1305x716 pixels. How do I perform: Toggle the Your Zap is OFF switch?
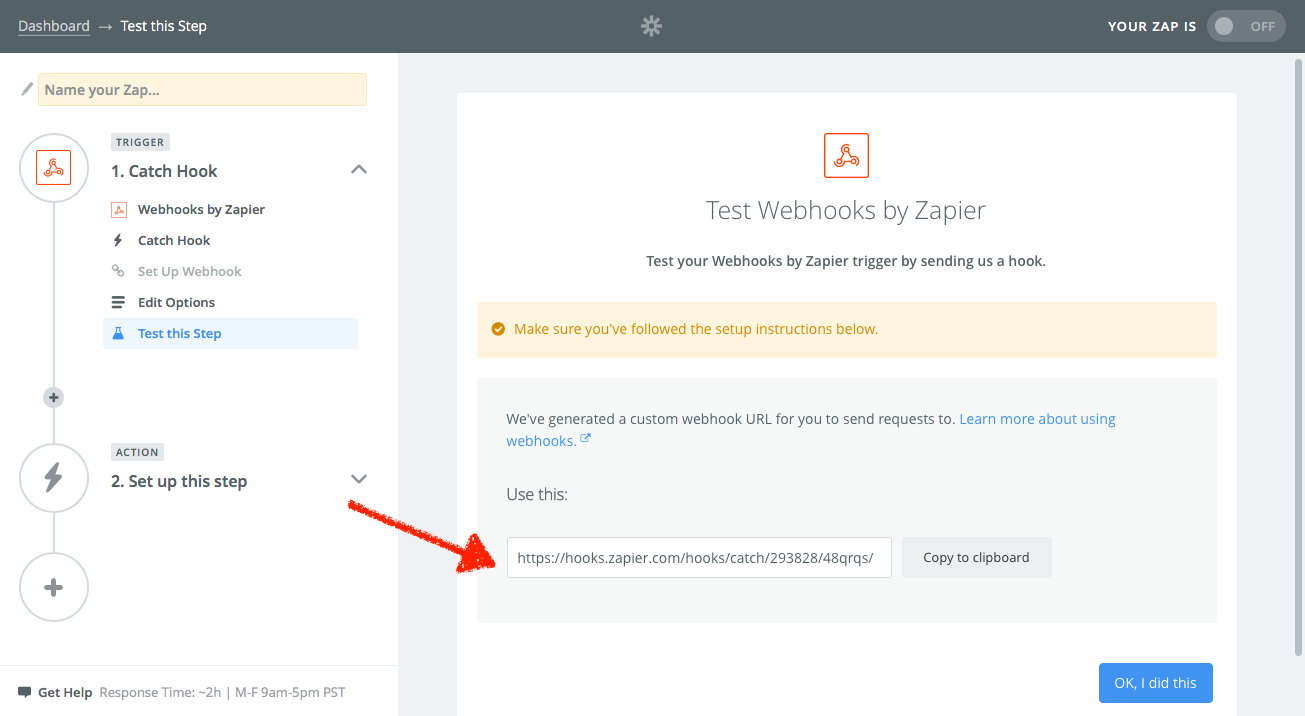(x=1246, y=26)
